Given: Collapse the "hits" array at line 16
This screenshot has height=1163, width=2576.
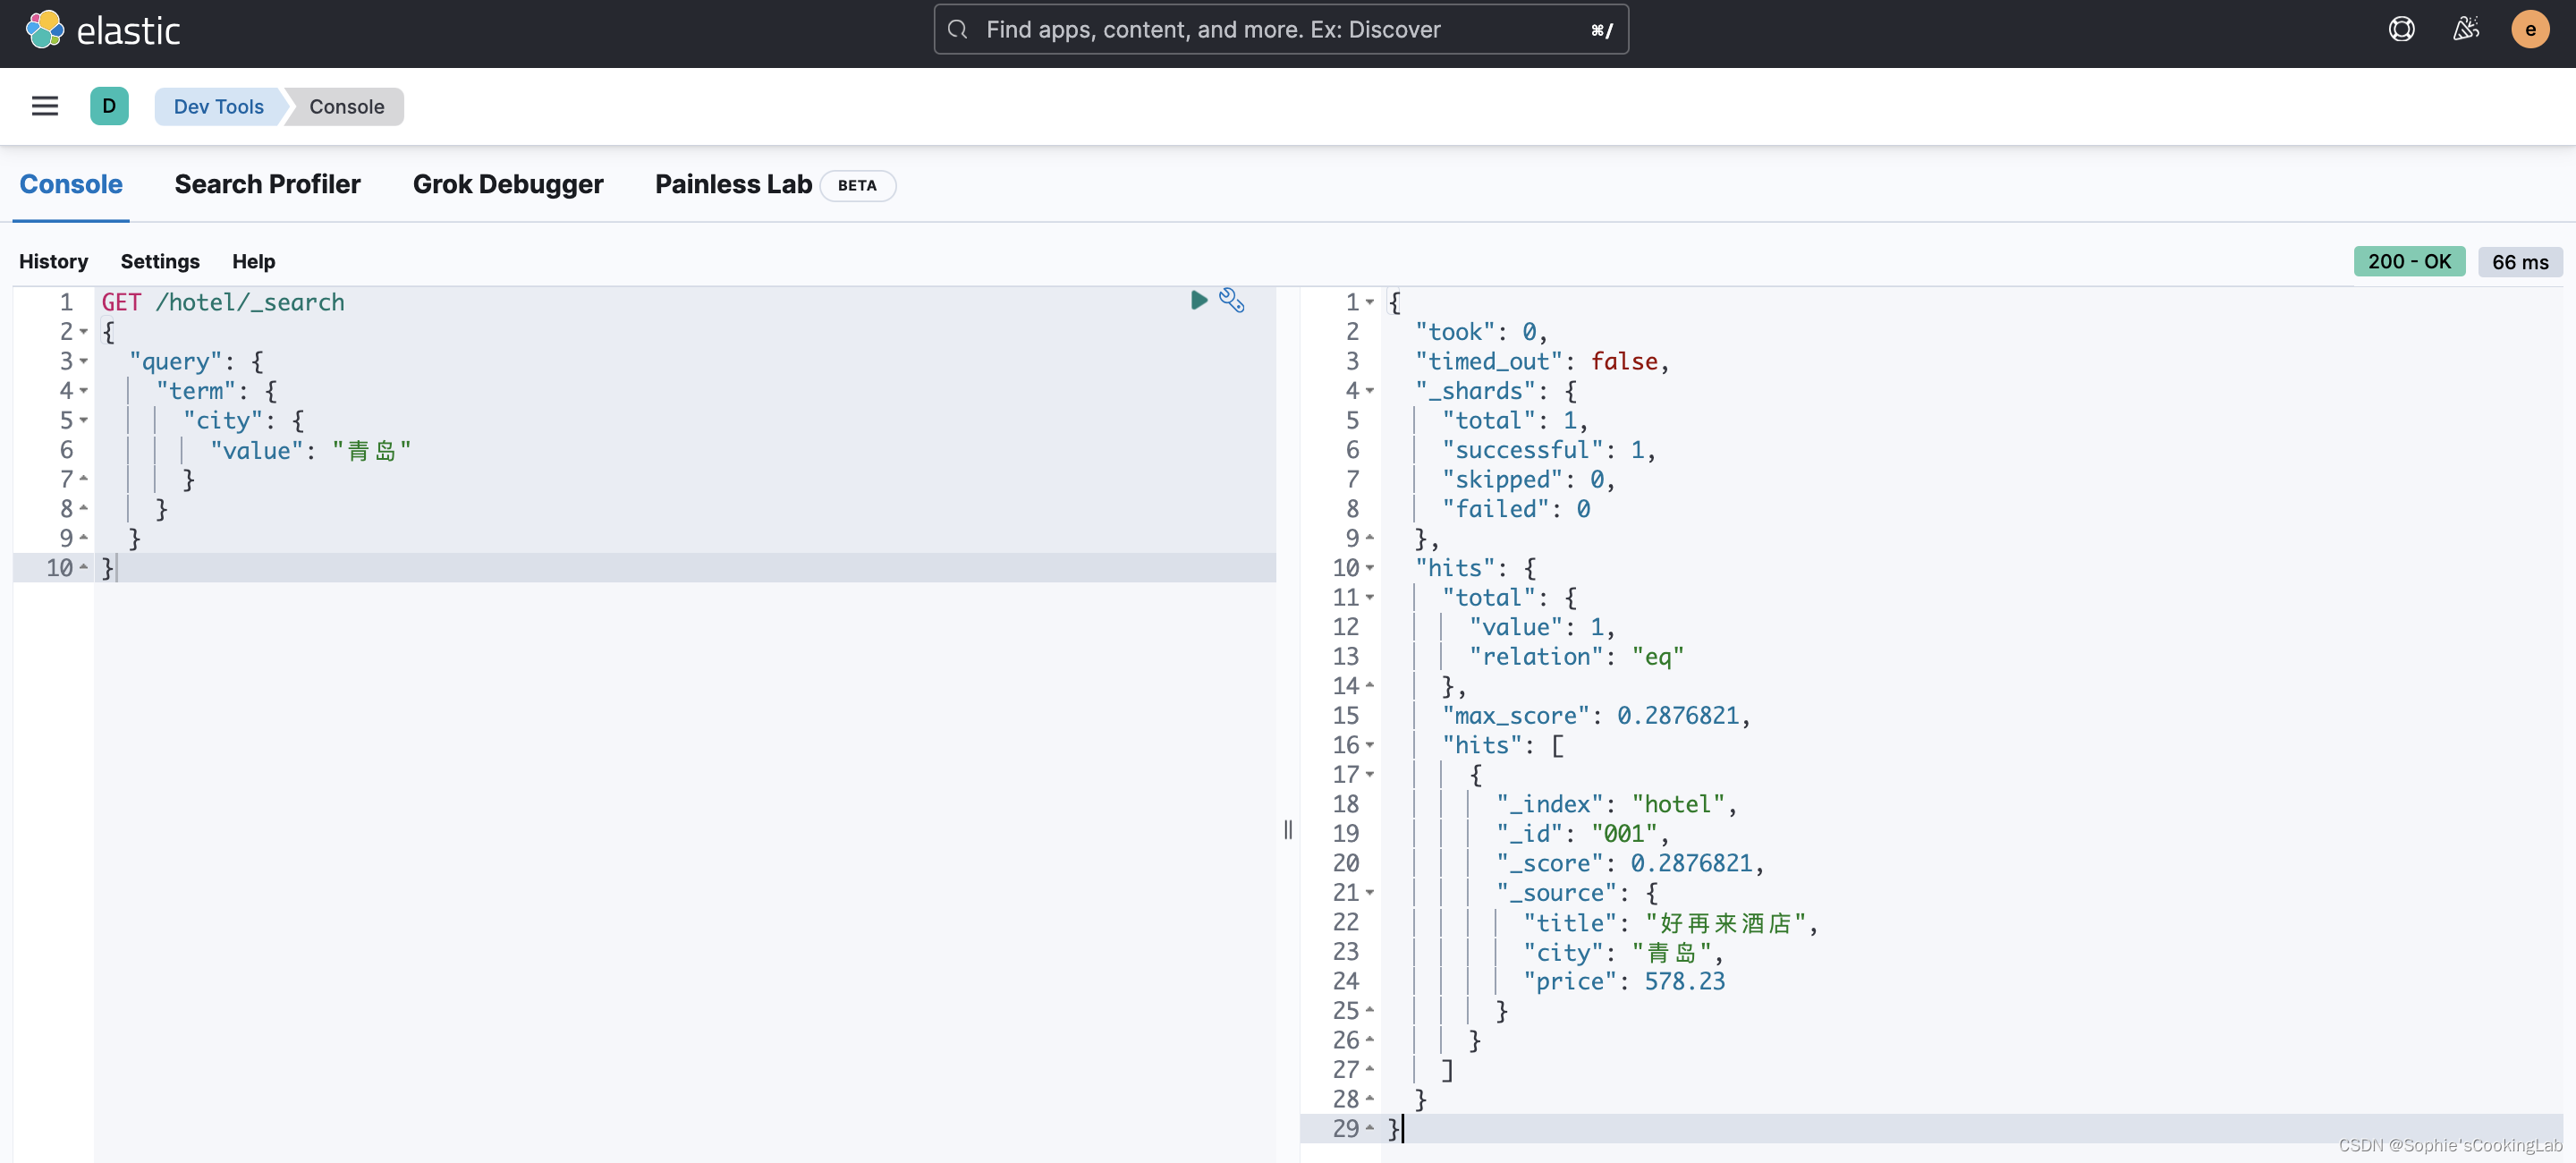Looking at the screenshot, I should tap(1370, 745).
